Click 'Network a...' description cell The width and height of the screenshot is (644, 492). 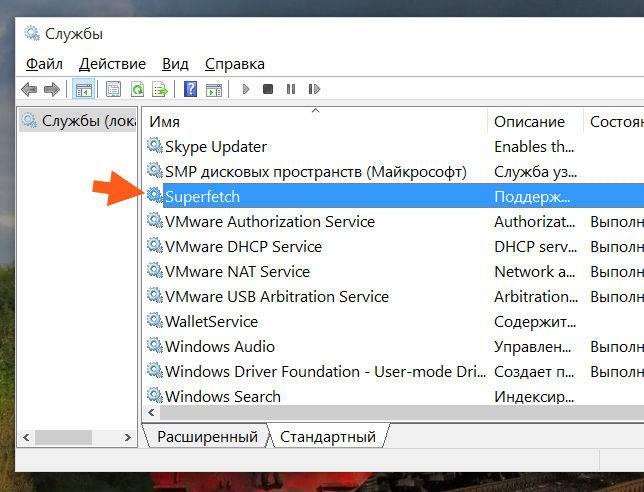[534, 272]
